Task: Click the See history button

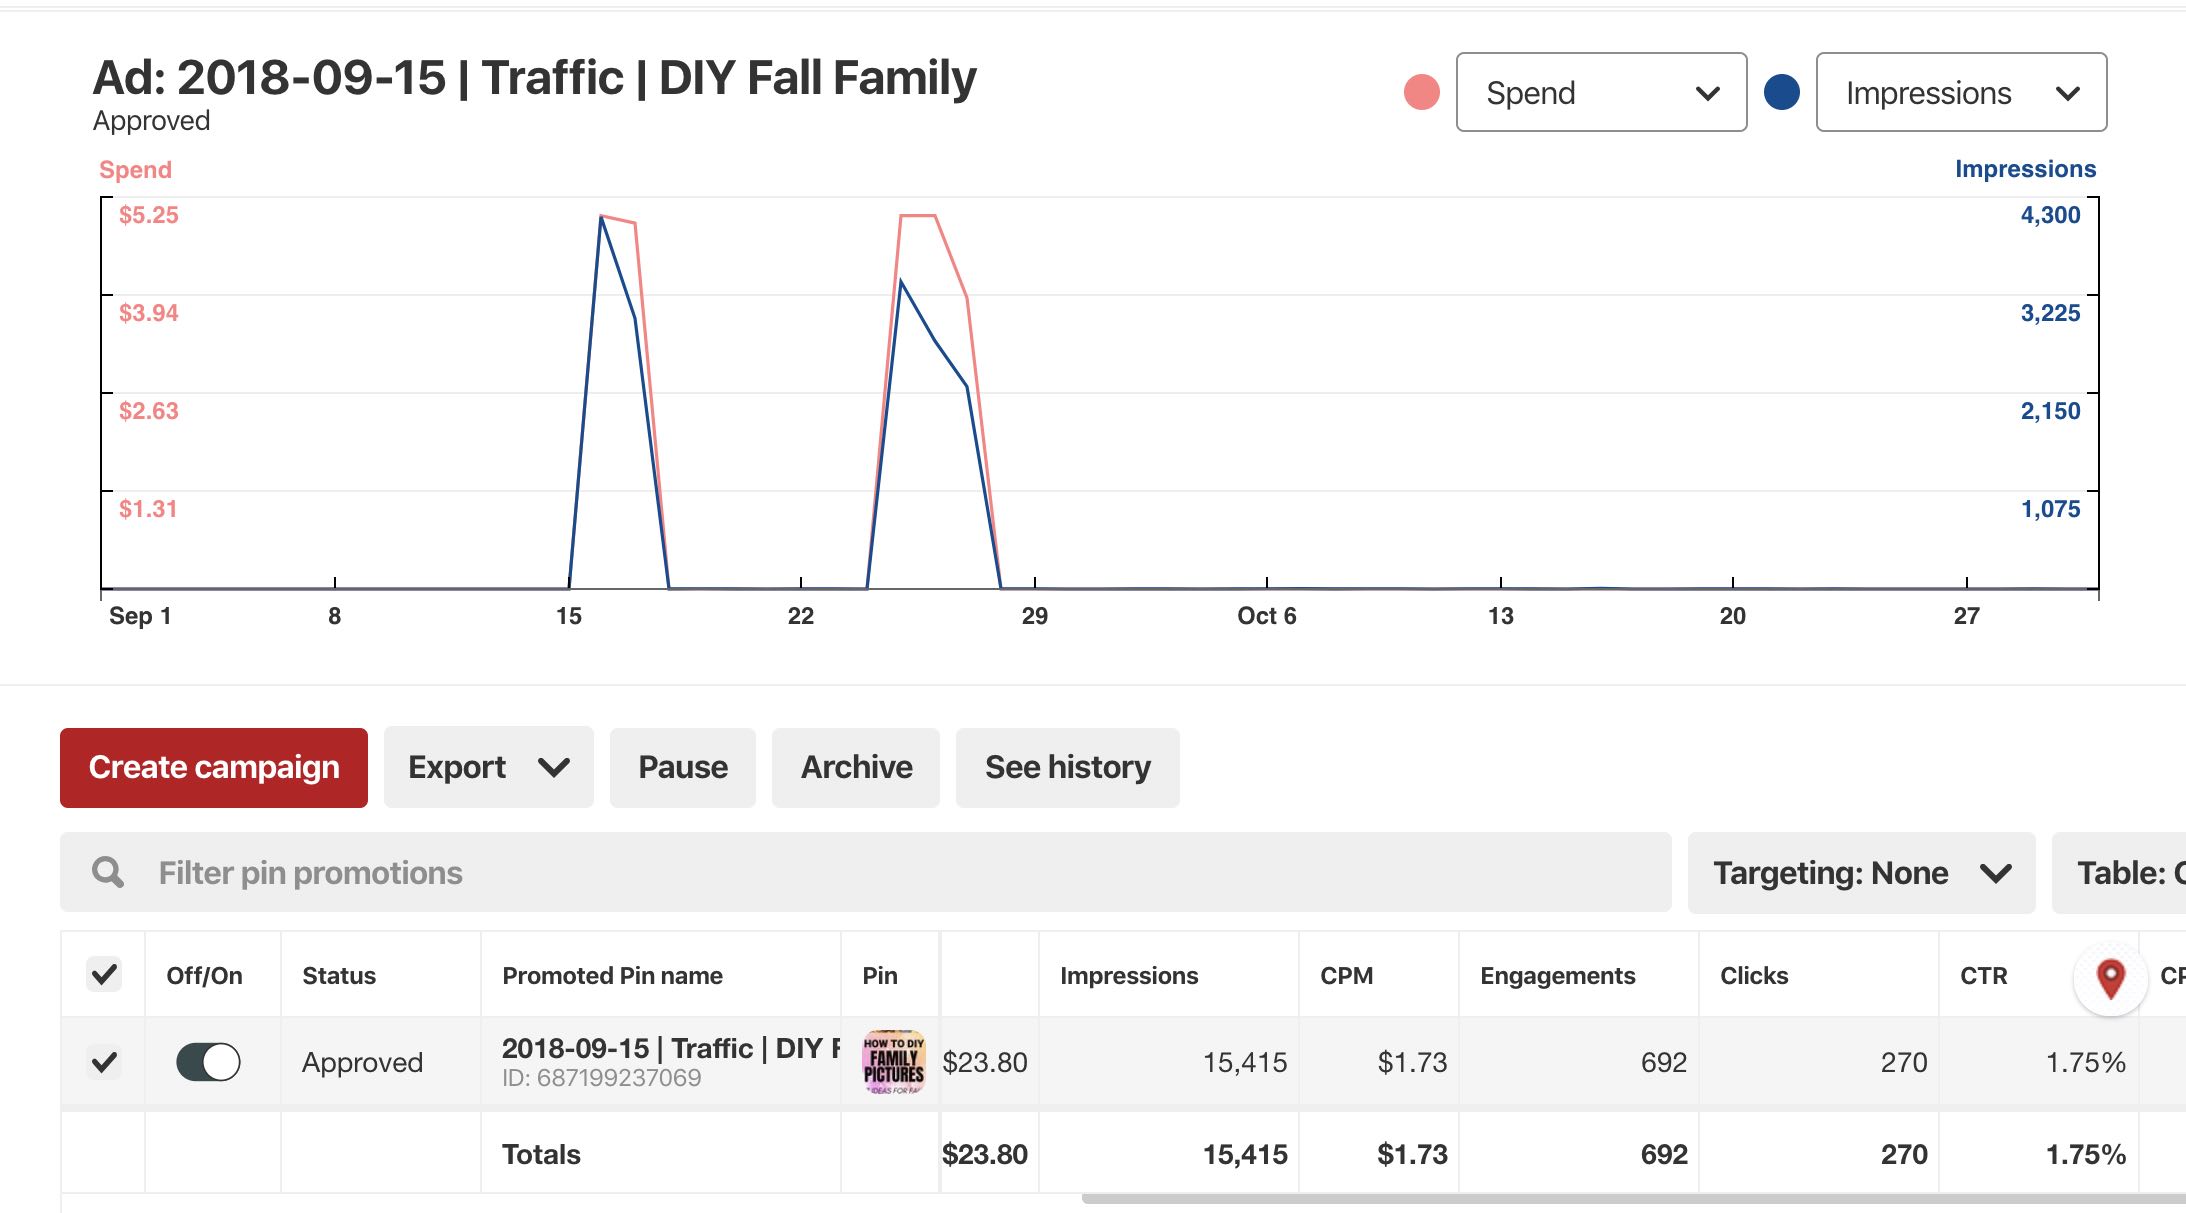Action: click(x=1066, y=766)
